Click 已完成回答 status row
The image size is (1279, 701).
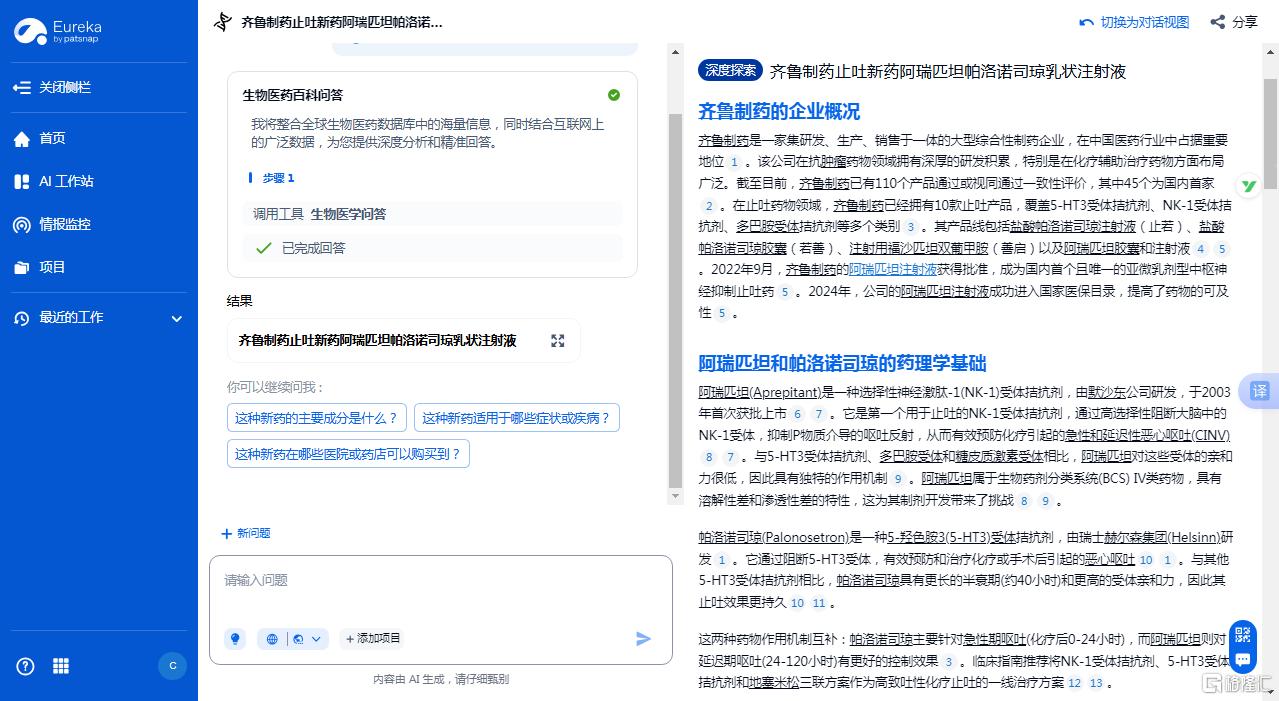tap(432, 248)
